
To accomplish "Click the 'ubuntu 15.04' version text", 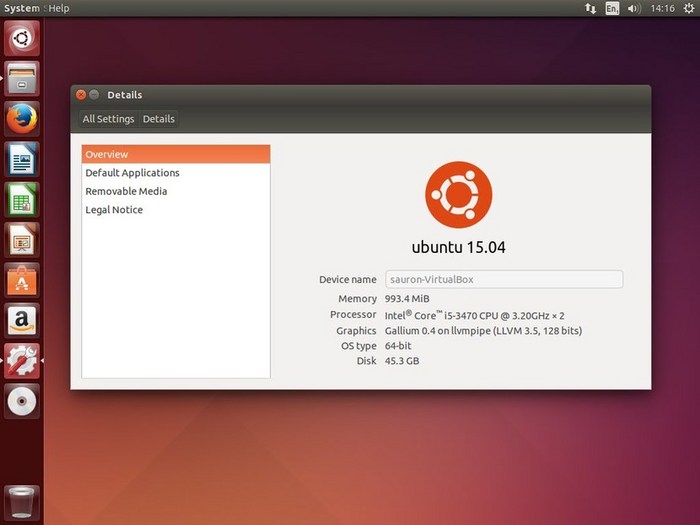I will 458,247.
